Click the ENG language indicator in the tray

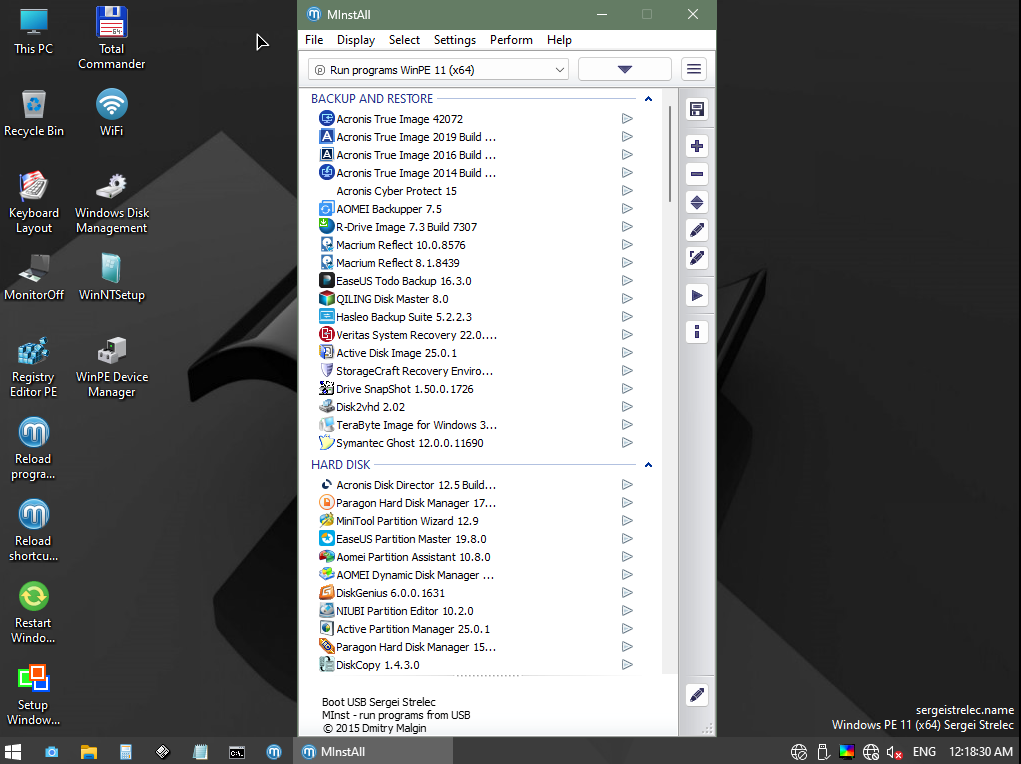point(924,752)
